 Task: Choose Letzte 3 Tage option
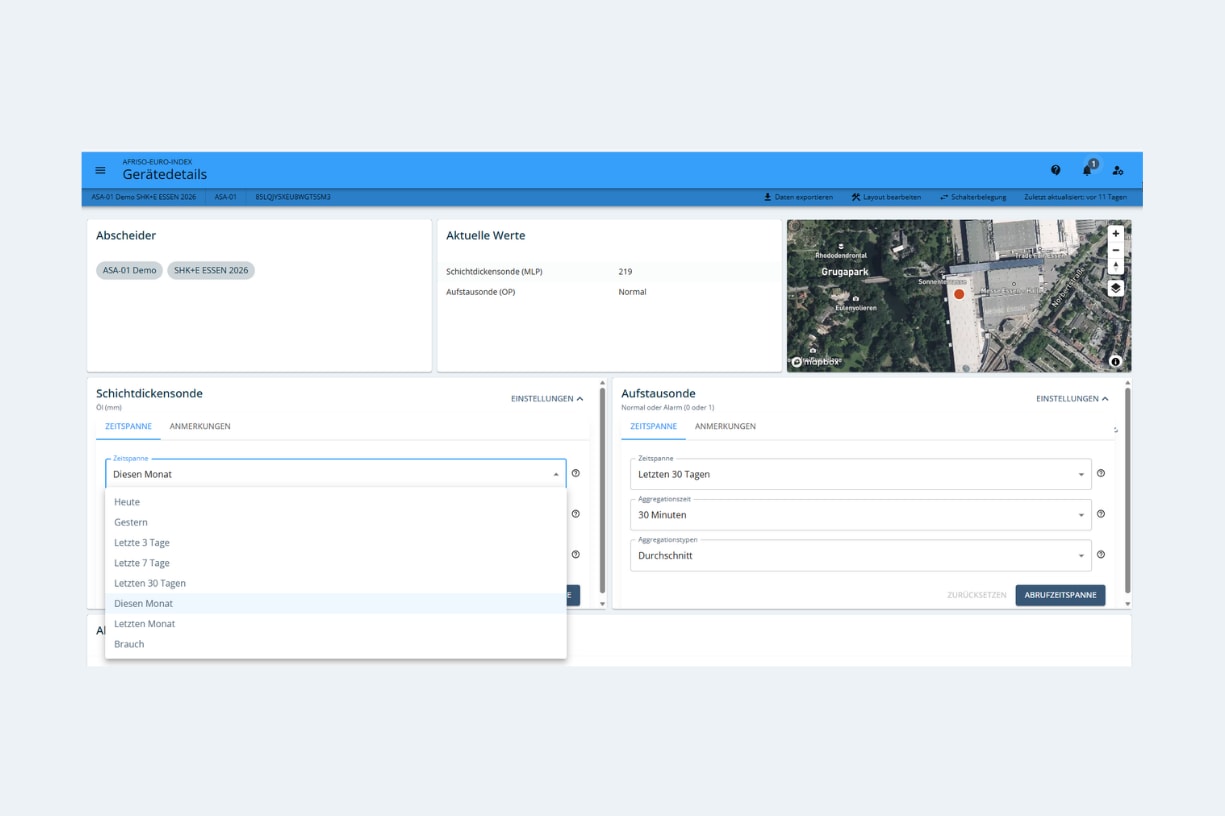[x=336, y=543]
